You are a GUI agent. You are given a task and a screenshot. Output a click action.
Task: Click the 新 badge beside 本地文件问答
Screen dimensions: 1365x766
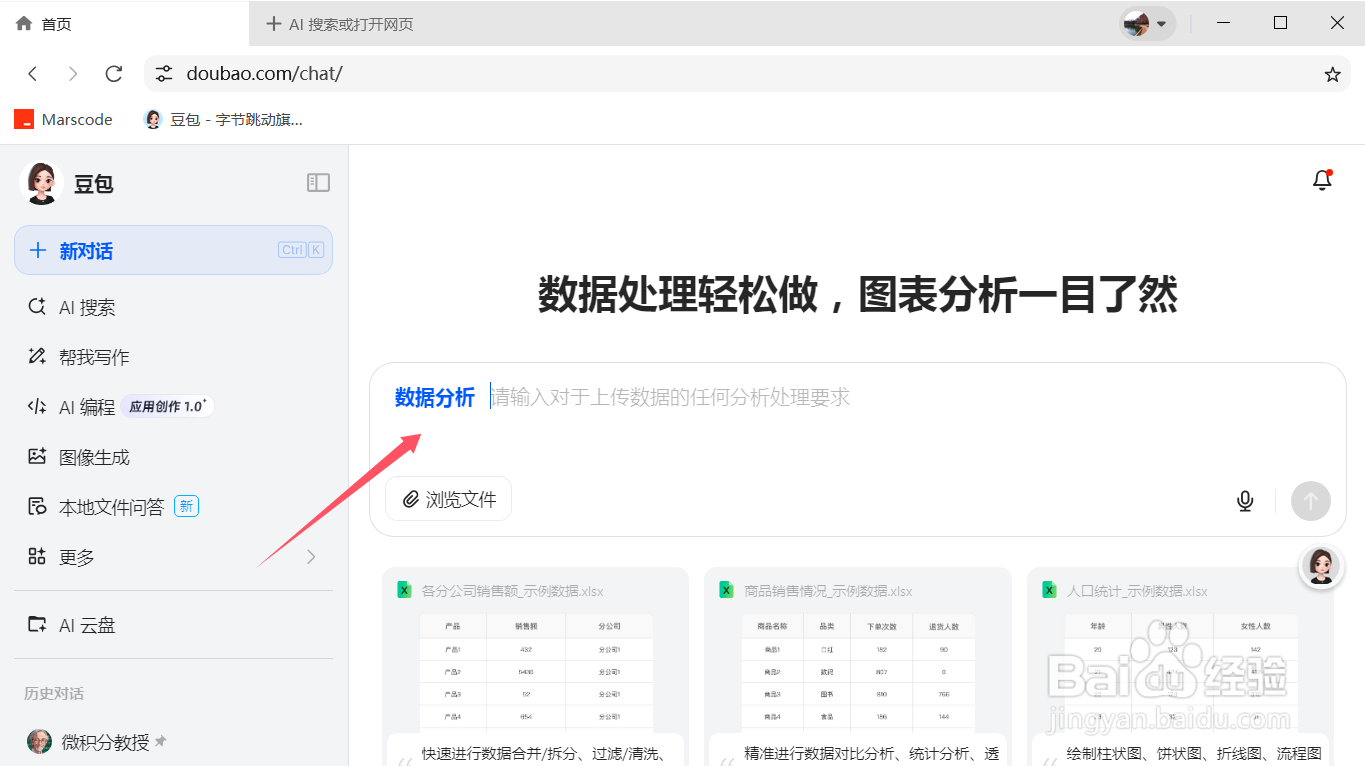click(186, 506)
